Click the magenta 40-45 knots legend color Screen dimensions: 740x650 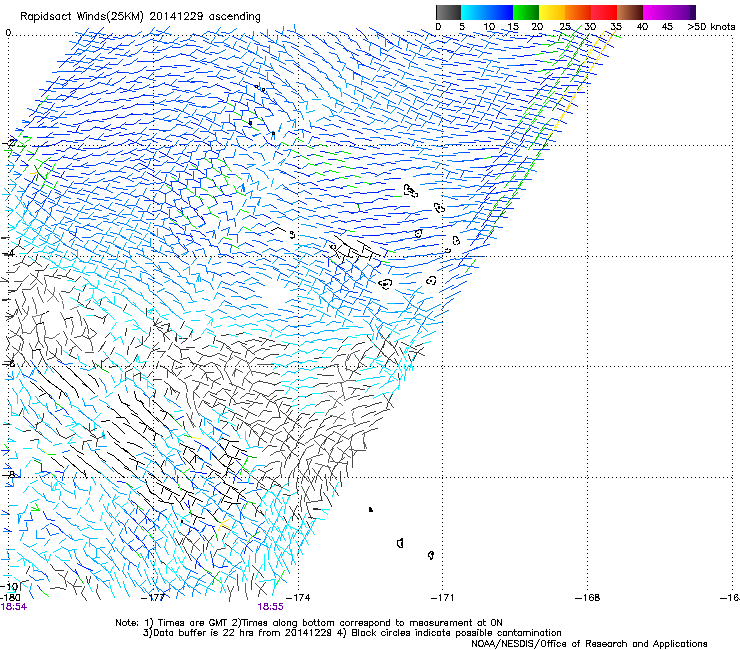[x=656, y=12]
